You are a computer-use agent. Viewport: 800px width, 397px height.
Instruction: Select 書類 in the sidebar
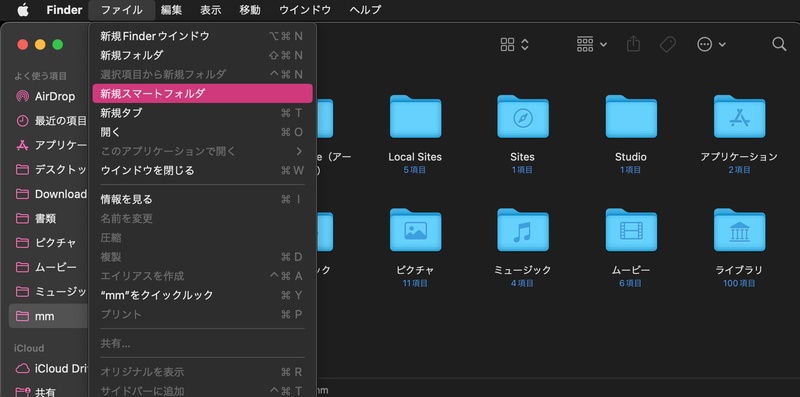point(49,218)
